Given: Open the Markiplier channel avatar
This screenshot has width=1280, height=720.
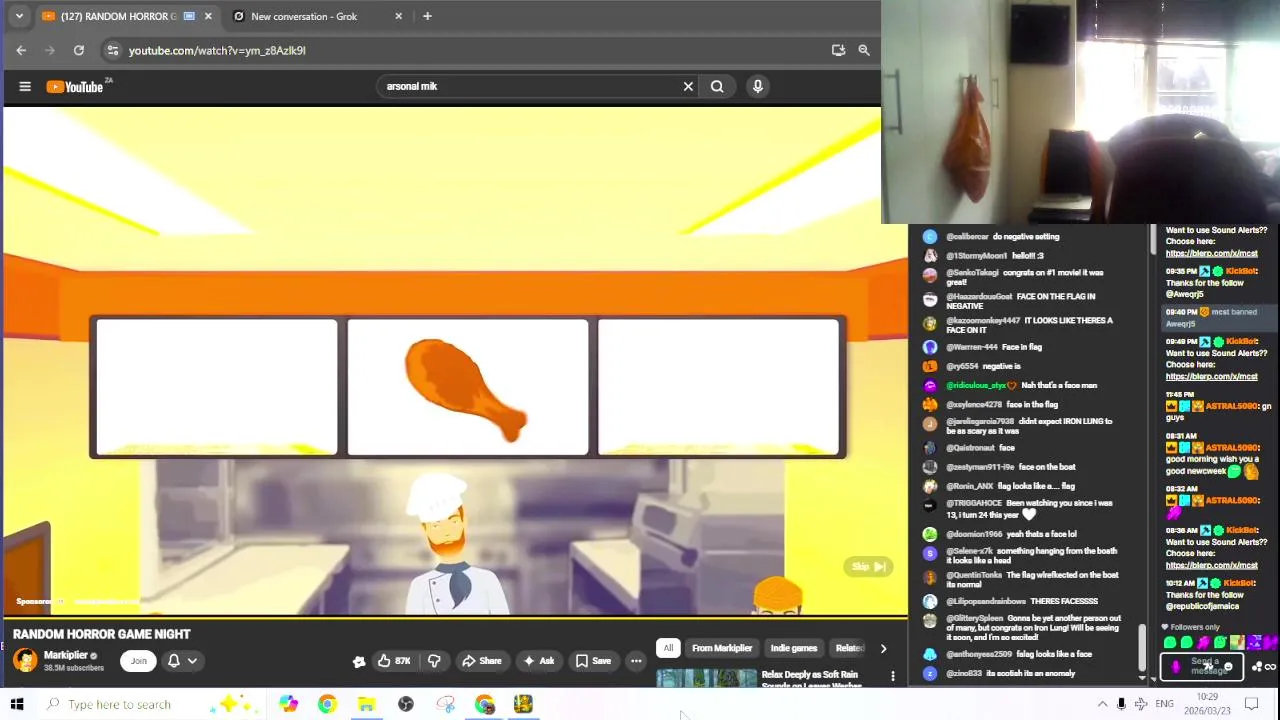Looking at the screenshot, I should coord(25,660).
